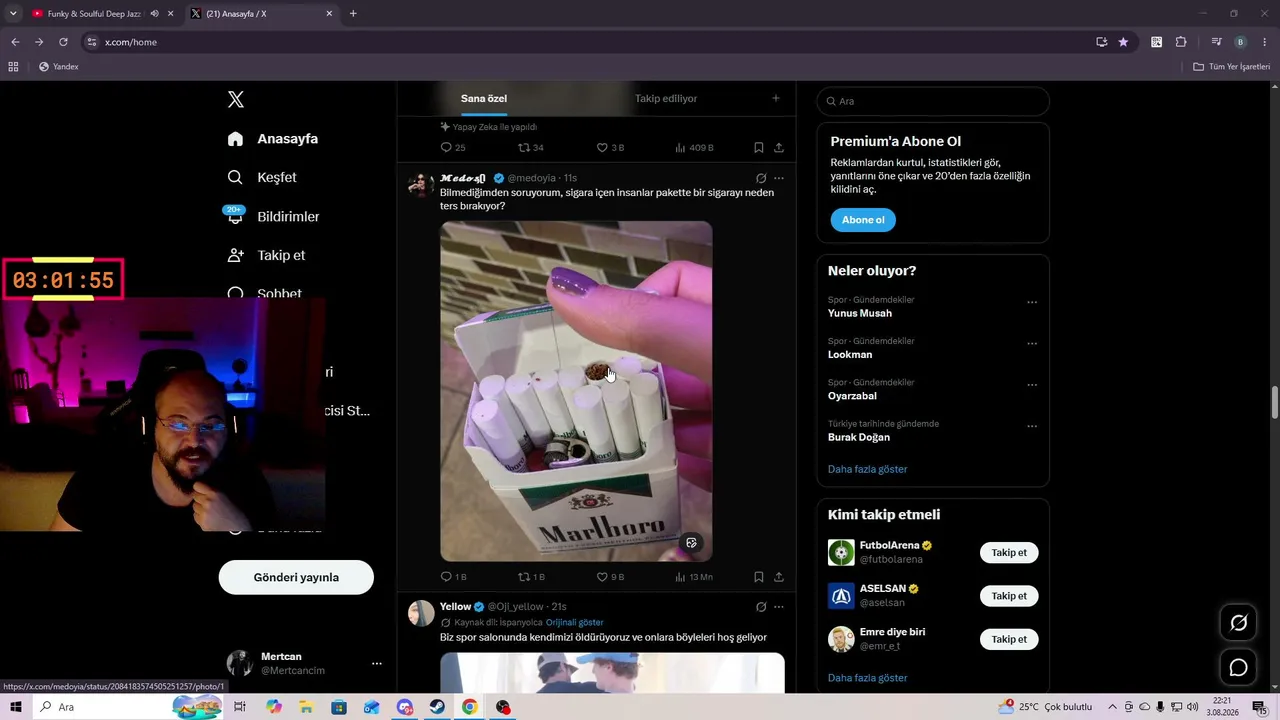Click Gönderi yayınla button

pos(296,577)
